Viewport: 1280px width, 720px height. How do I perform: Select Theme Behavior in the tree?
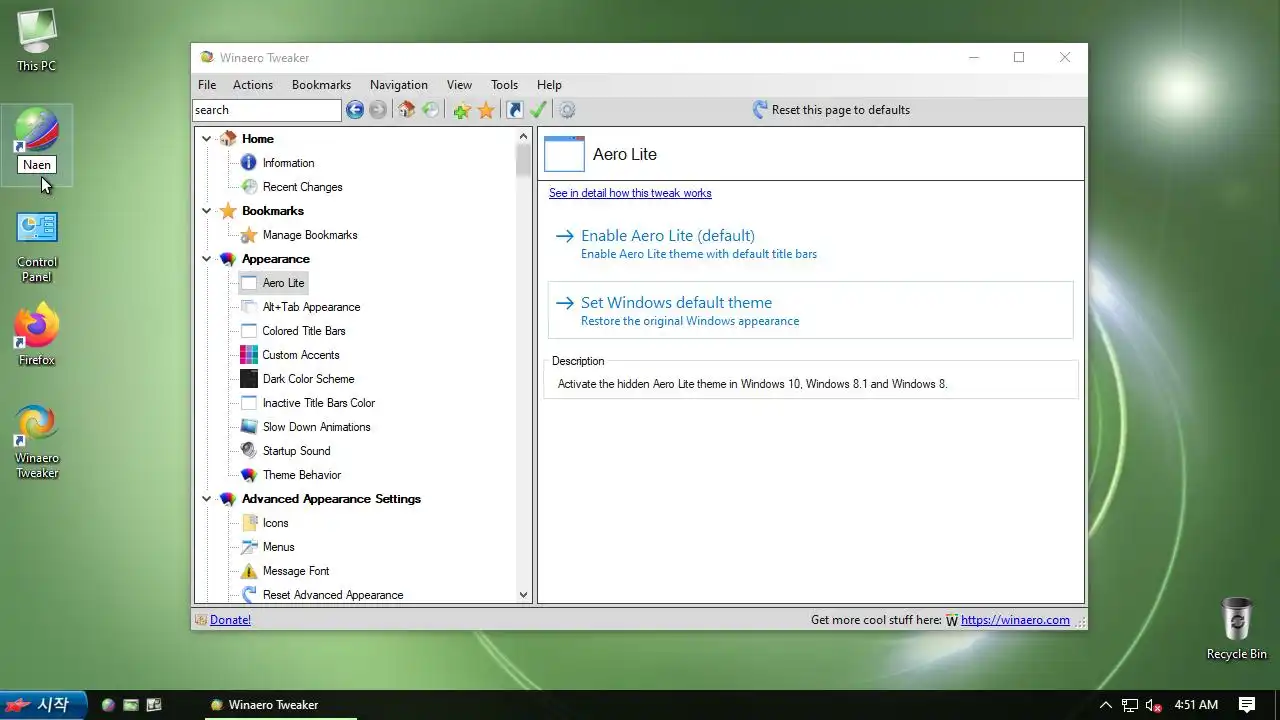click(302, 475)
